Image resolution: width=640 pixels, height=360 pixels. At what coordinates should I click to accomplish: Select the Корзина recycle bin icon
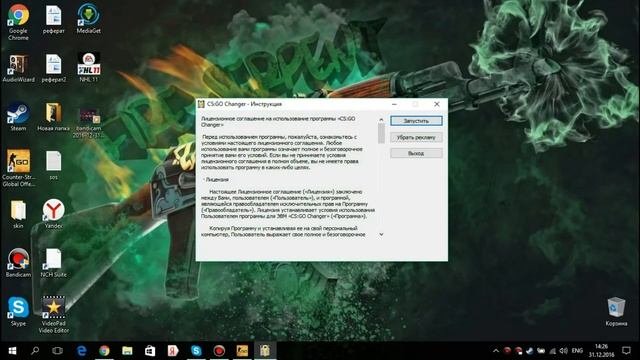(x=616, y=312)
